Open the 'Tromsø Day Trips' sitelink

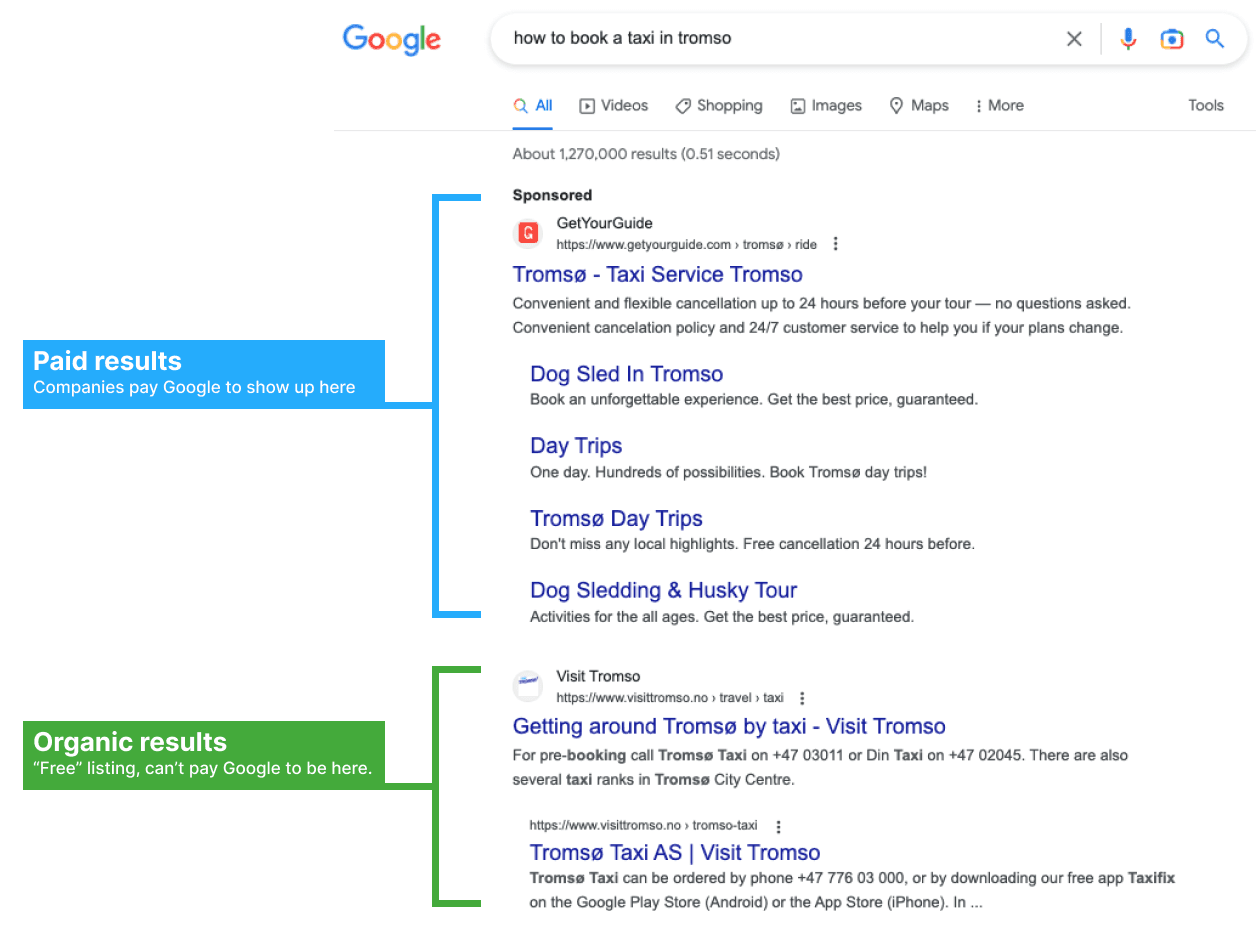[x=616, y=518]
